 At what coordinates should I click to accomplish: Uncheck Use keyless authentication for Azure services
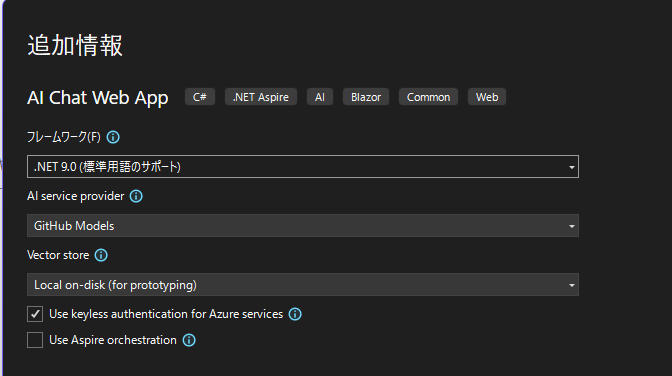(x=35, y=314)
